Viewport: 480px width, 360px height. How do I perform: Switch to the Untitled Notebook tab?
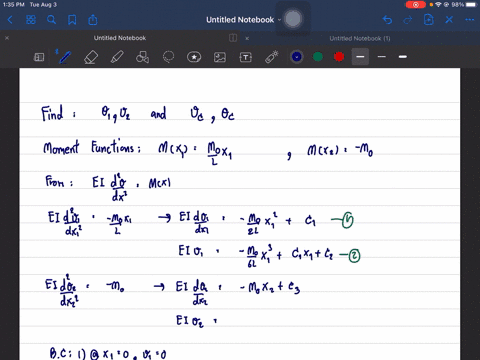(120, 38)
